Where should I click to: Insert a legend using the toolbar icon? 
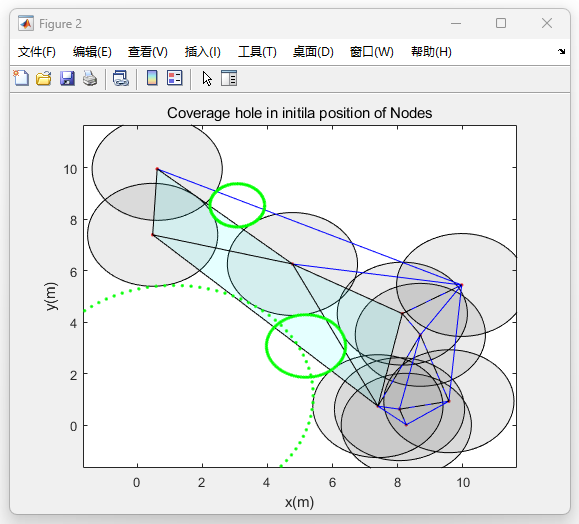pyautogui.click(x=174, y=78)
